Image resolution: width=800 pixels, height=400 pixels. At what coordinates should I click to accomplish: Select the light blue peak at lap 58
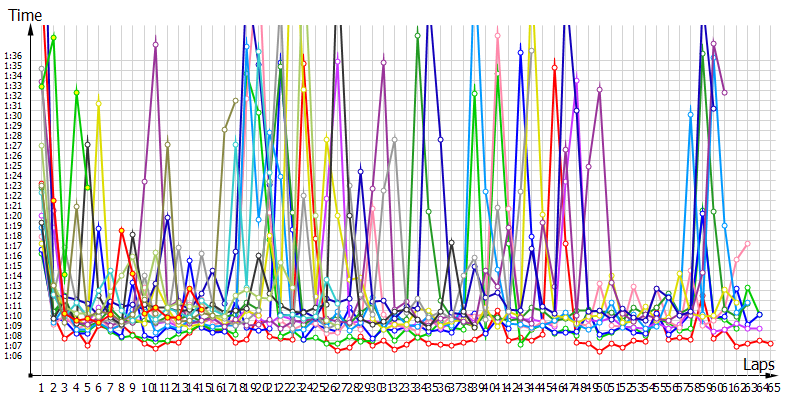click(690, 115)
